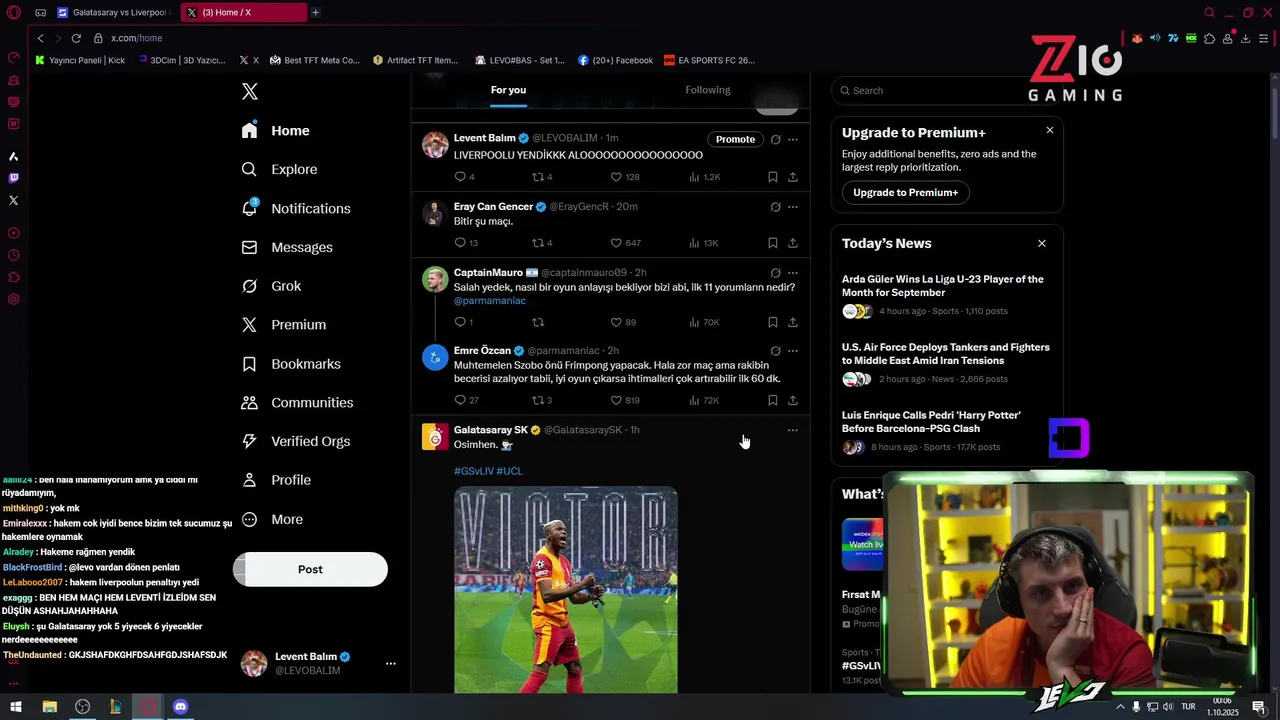The width and height of the screenshot is (1280, 720).
Task: Open U.S. Air Force tankers news item
Action: (x=946, y=363)
